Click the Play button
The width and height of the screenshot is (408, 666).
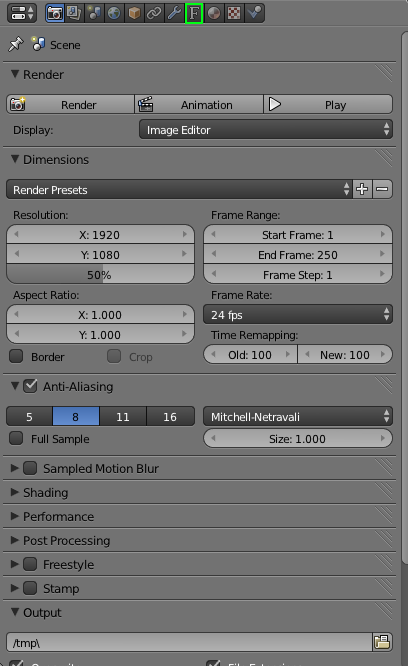(x=328, y=104)
